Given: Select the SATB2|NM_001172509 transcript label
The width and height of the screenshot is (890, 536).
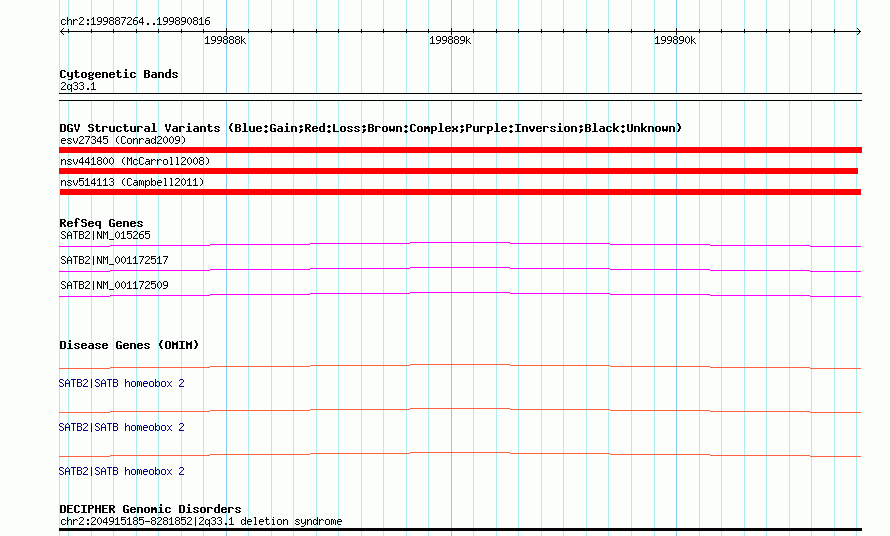Looking at the screenshot, I should coord(114,285).
